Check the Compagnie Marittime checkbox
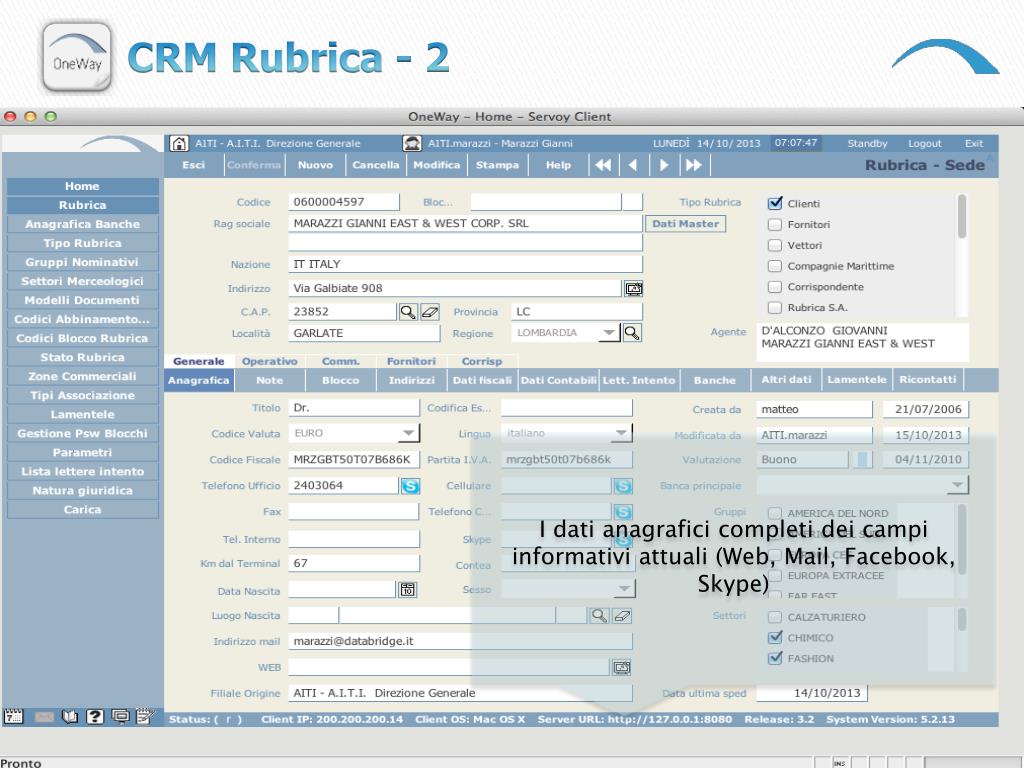This screenshot has height=768, width=1024. pyautogui.click(x=775, y=266)
